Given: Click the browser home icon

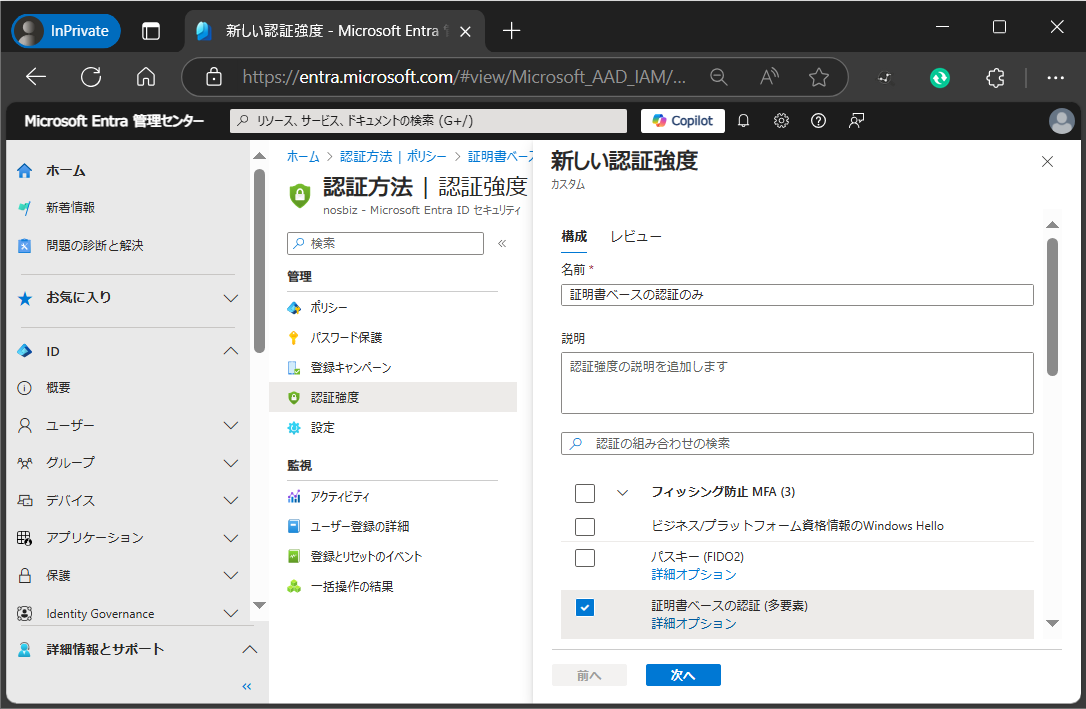Looking at the screenshot, I should click(146, 77).
